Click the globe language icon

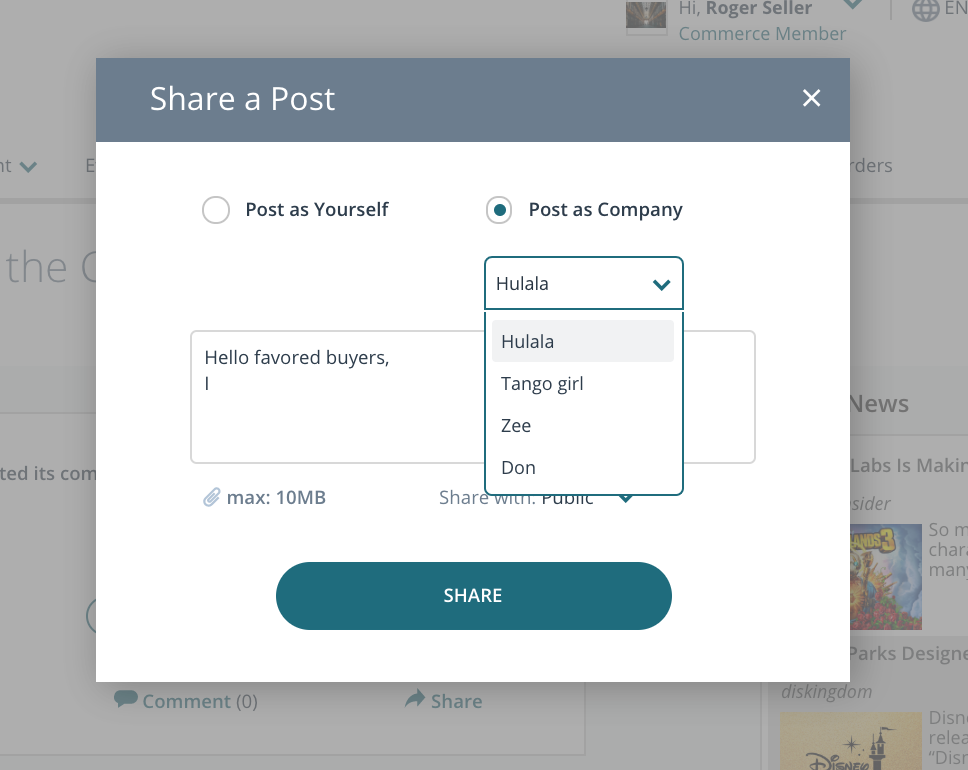[x=925, y=10]
